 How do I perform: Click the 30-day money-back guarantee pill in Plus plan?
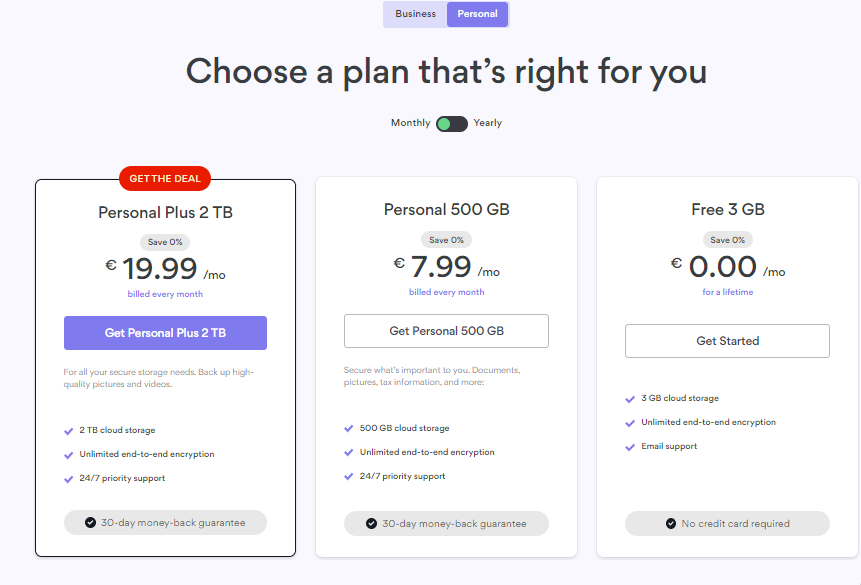coord(165,522)
